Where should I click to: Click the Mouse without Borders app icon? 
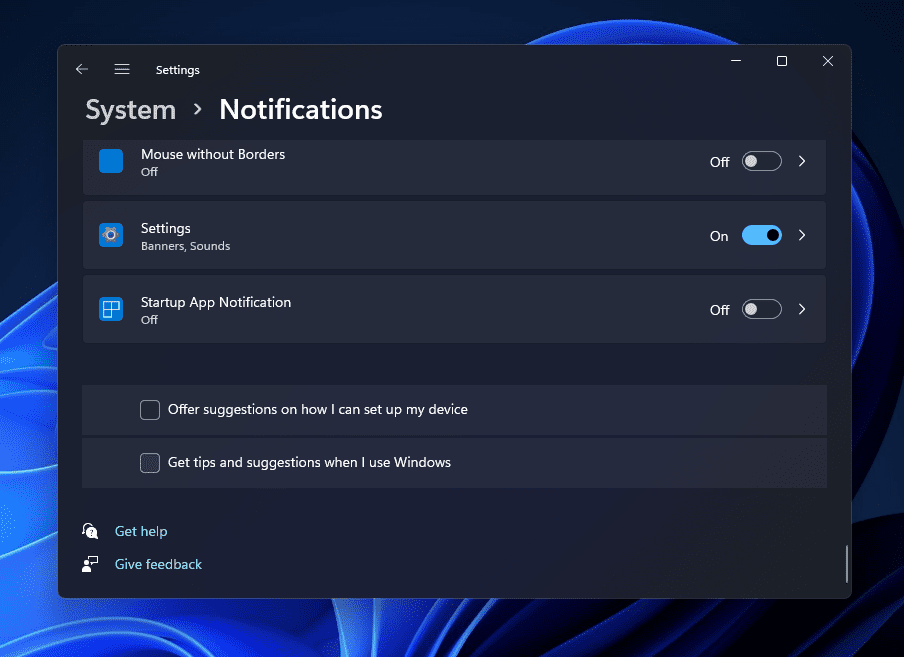[111, 161]
